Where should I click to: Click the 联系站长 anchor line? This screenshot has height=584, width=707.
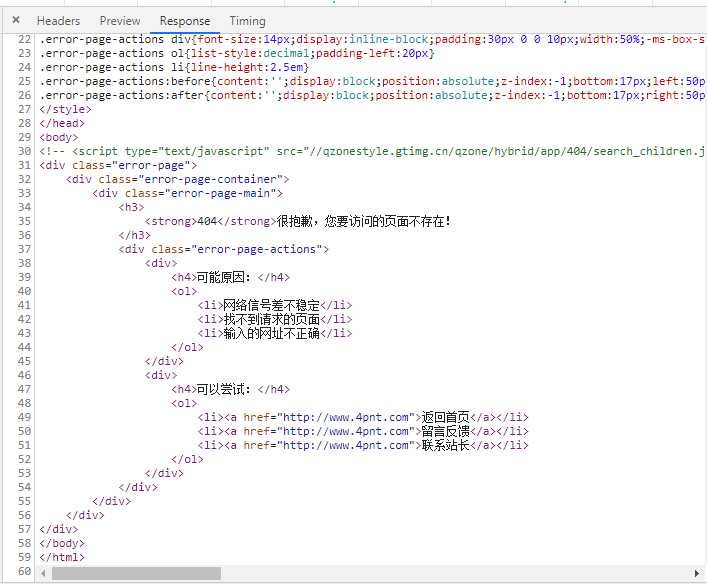coord(363,445)
